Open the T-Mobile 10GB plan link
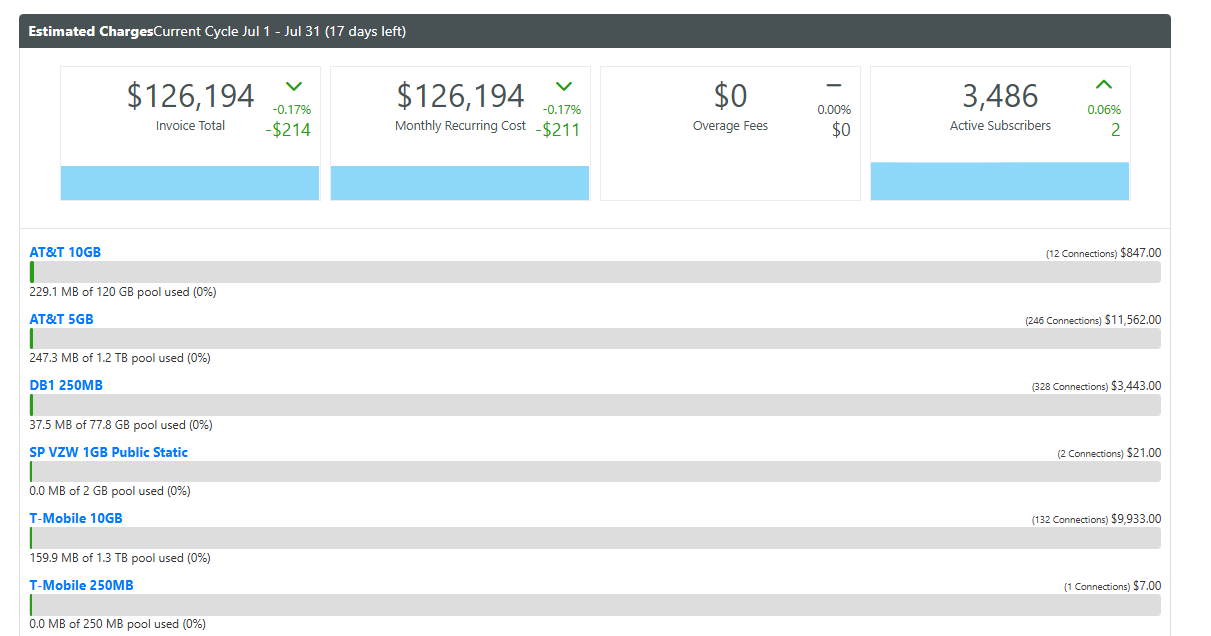Viewport: 1211px width, 636px height. 76,518
